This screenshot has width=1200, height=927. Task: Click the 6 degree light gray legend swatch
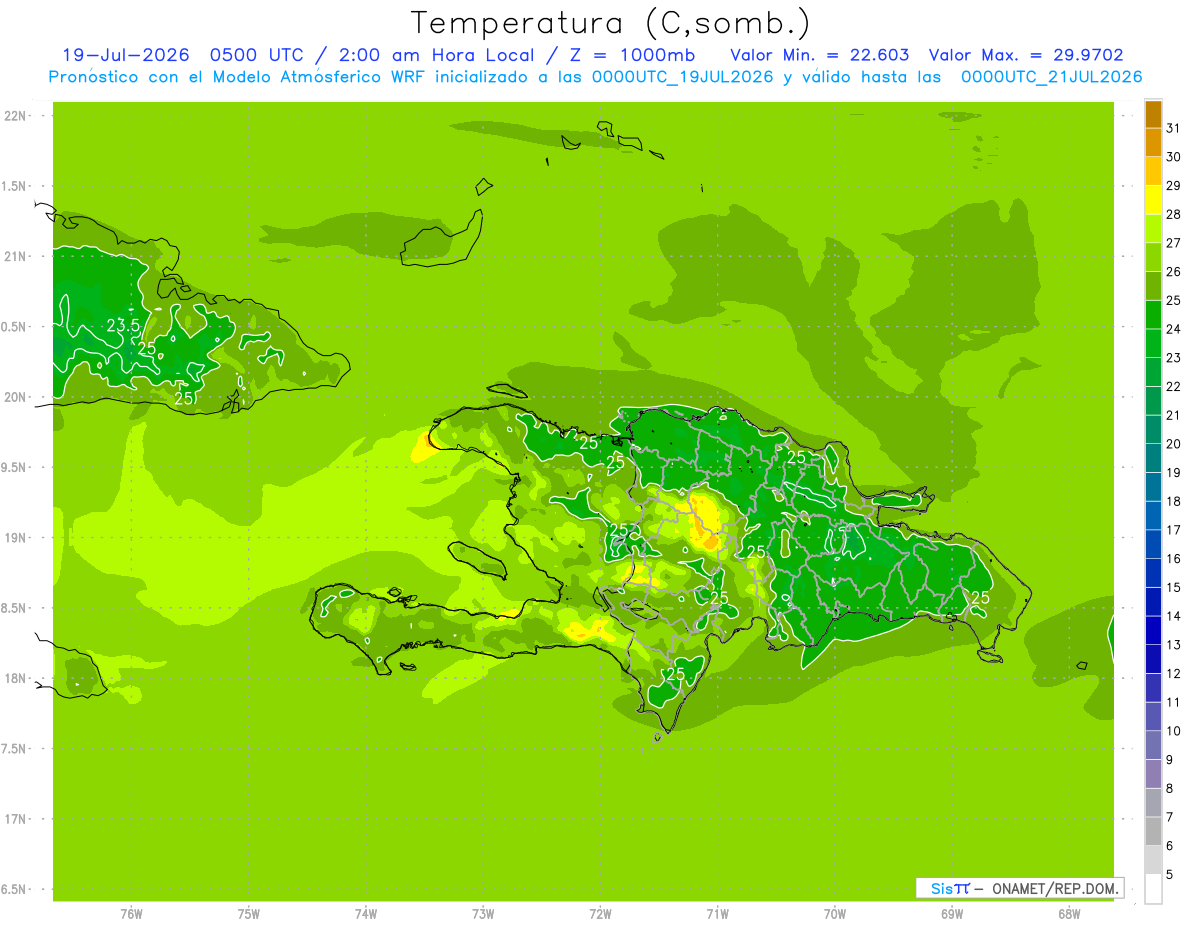click(1153, 831)
